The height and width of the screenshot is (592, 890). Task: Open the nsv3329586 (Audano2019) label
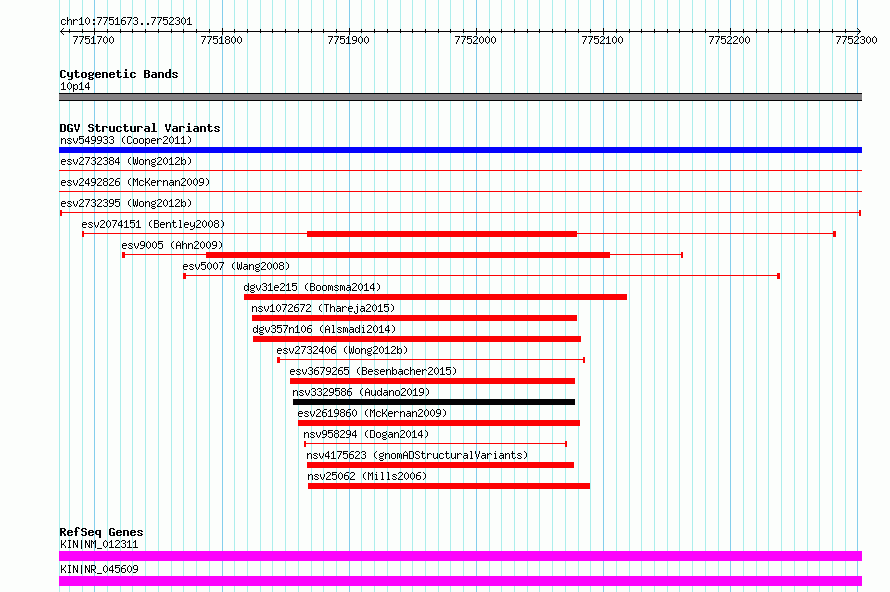click(361, 392)
